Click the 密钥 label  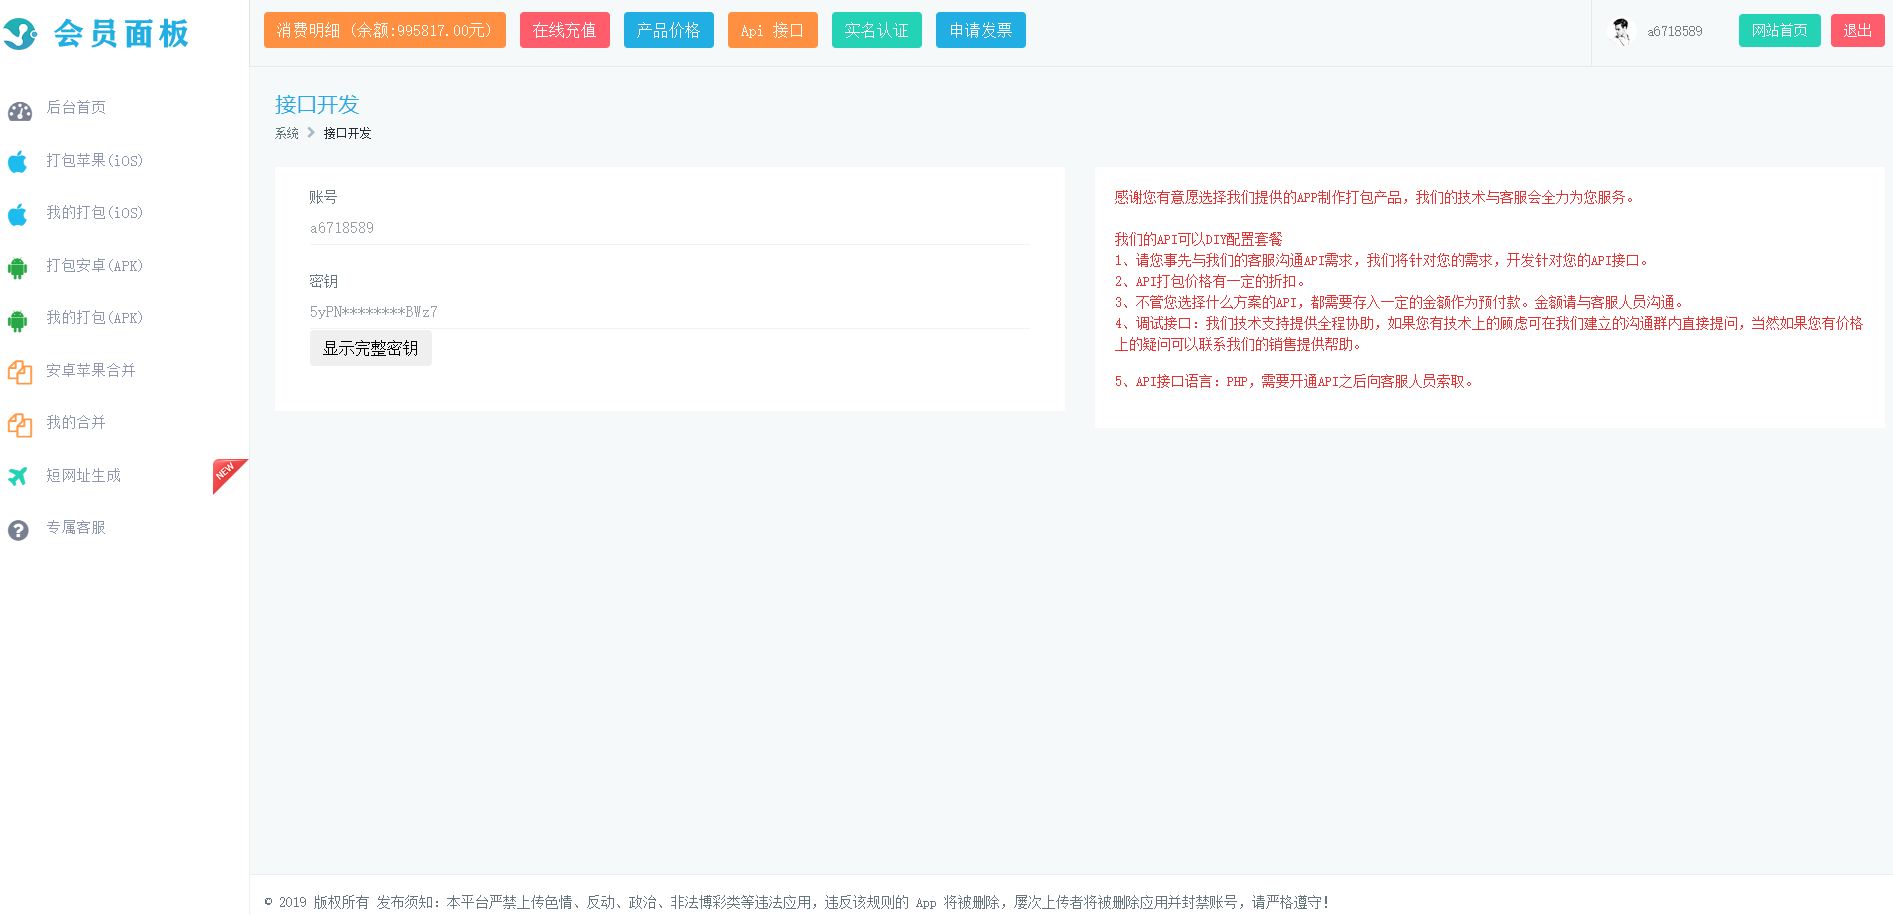click(323, 281)
